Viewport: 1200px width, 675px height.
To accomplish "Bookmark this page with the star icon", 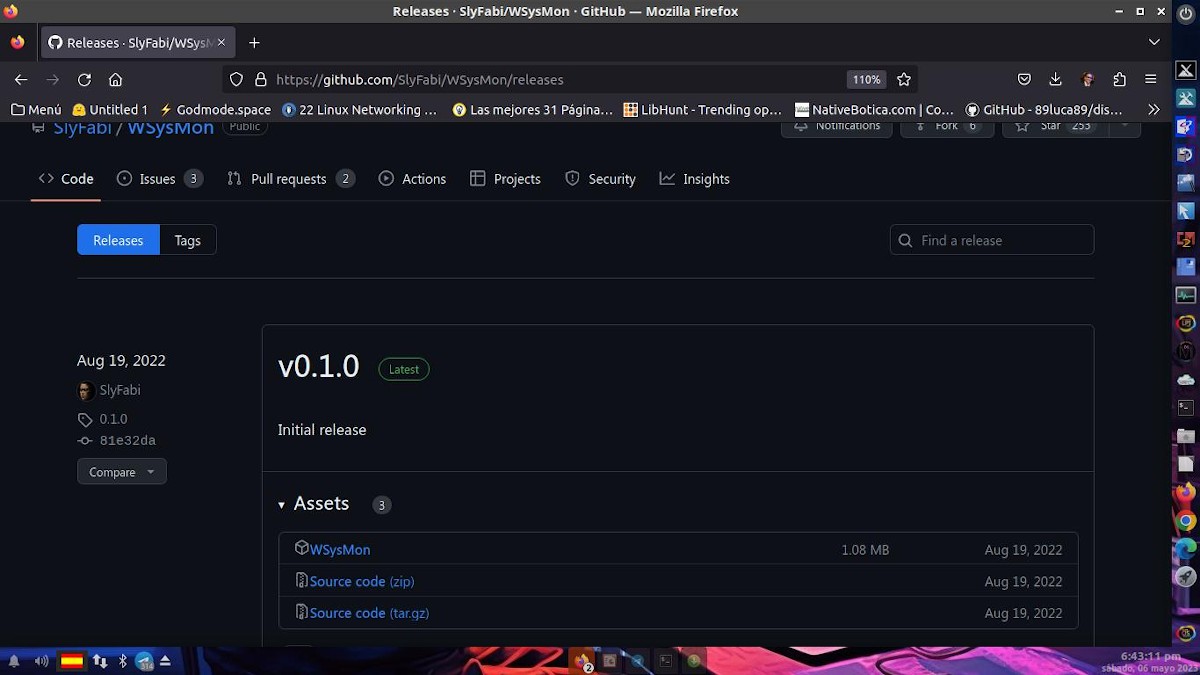I will click(x=904, y=79).
